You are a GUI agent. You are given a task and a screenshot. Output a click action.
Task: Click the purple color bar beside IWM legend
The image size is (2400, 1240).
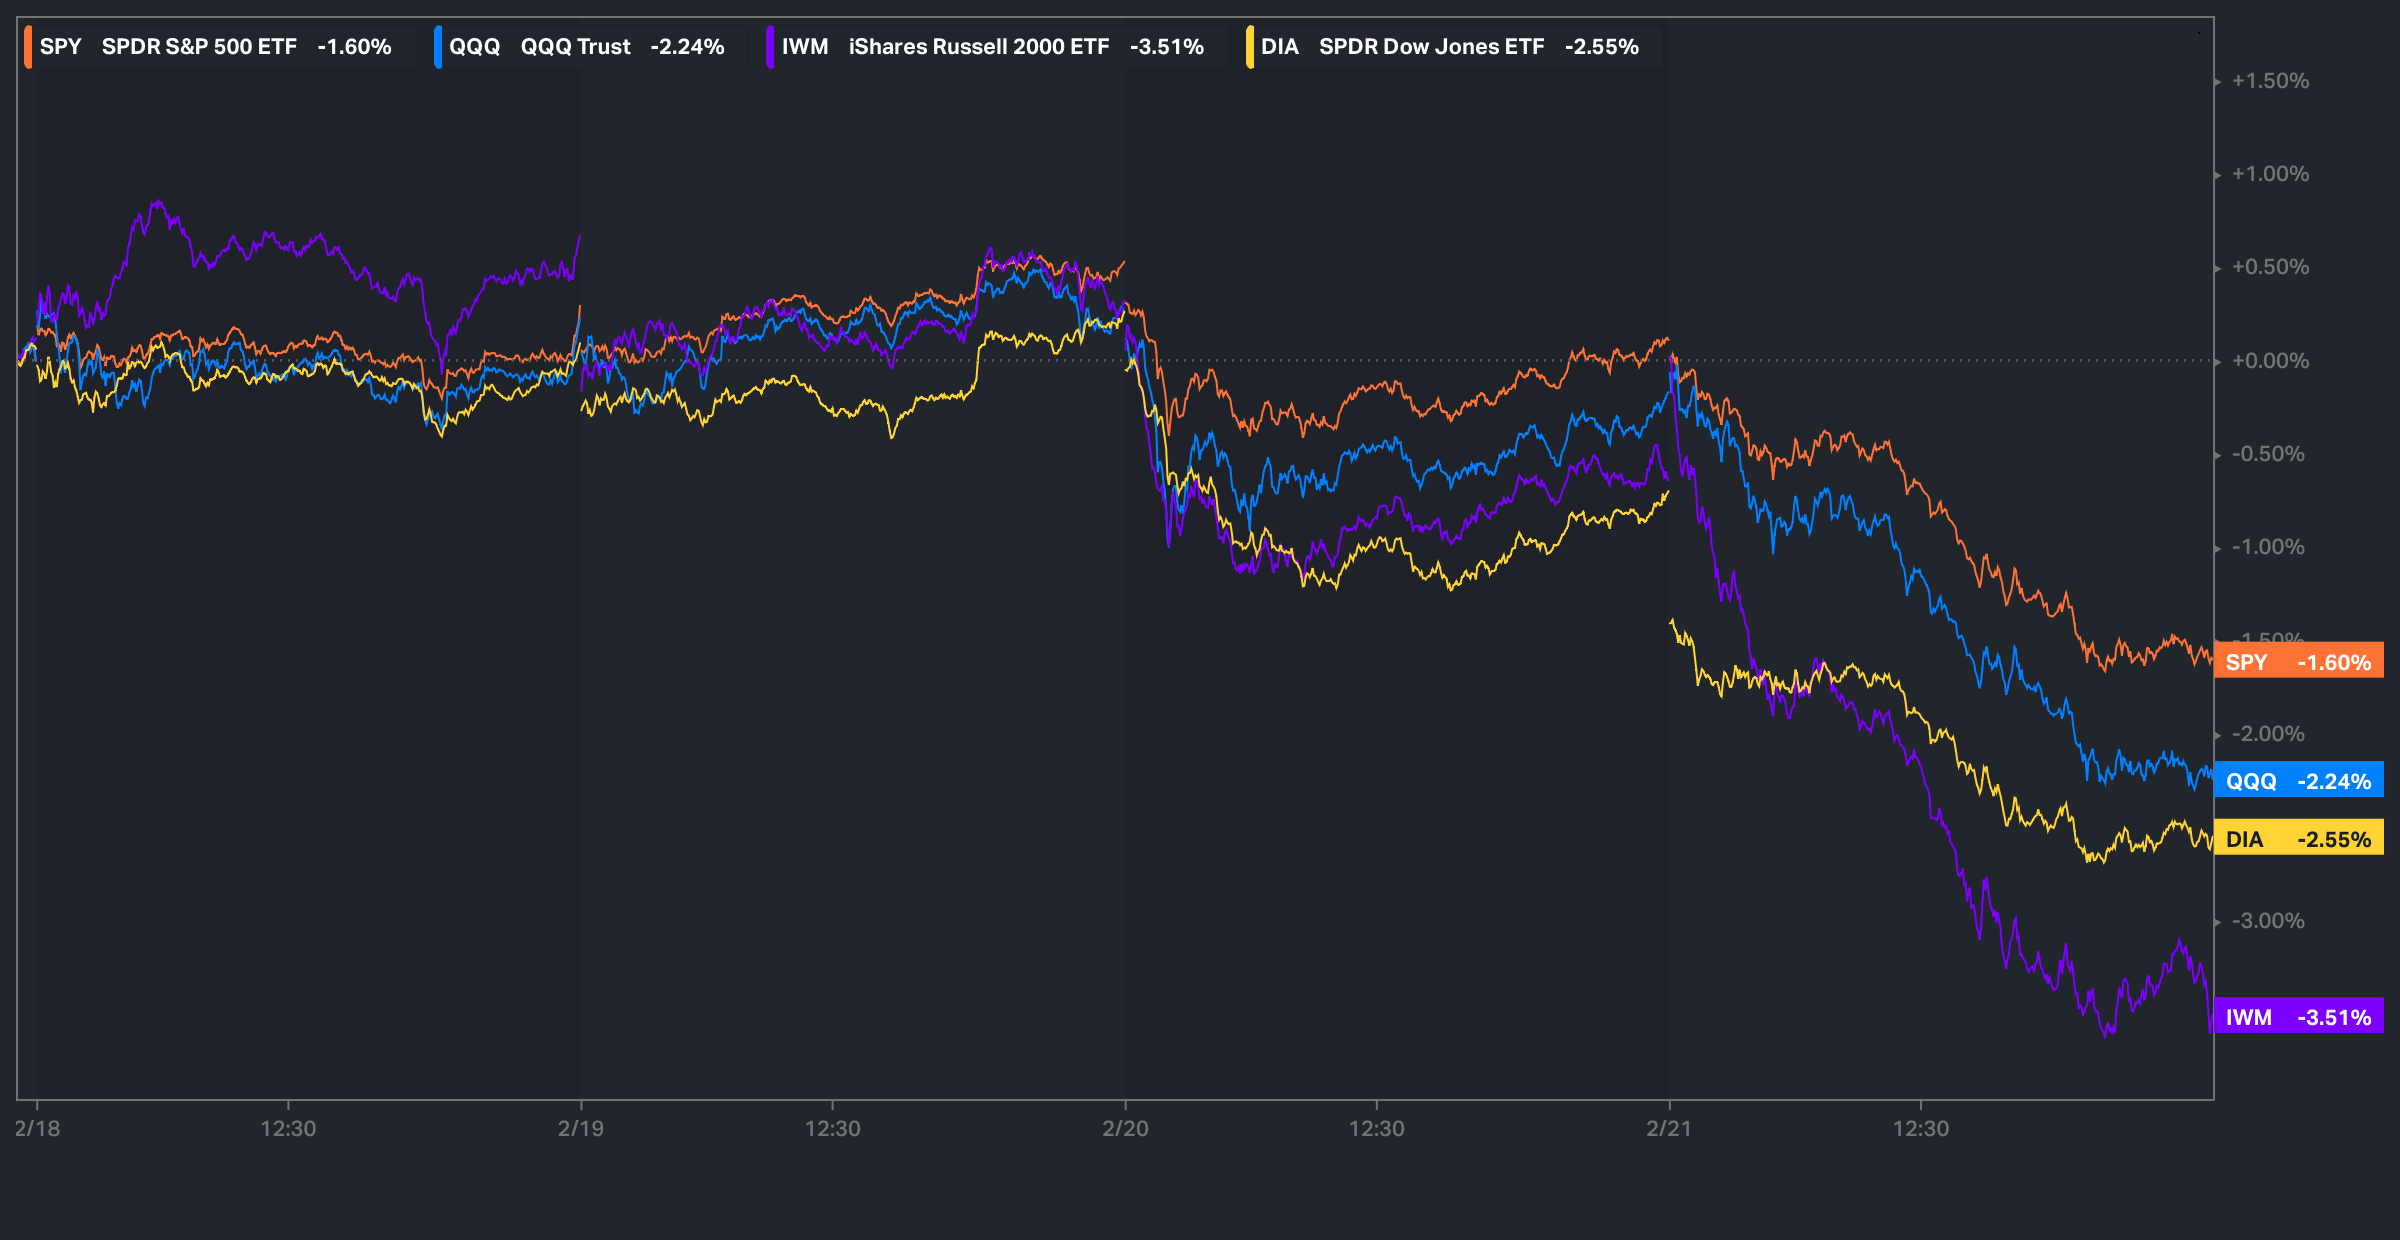pos(770,47)
